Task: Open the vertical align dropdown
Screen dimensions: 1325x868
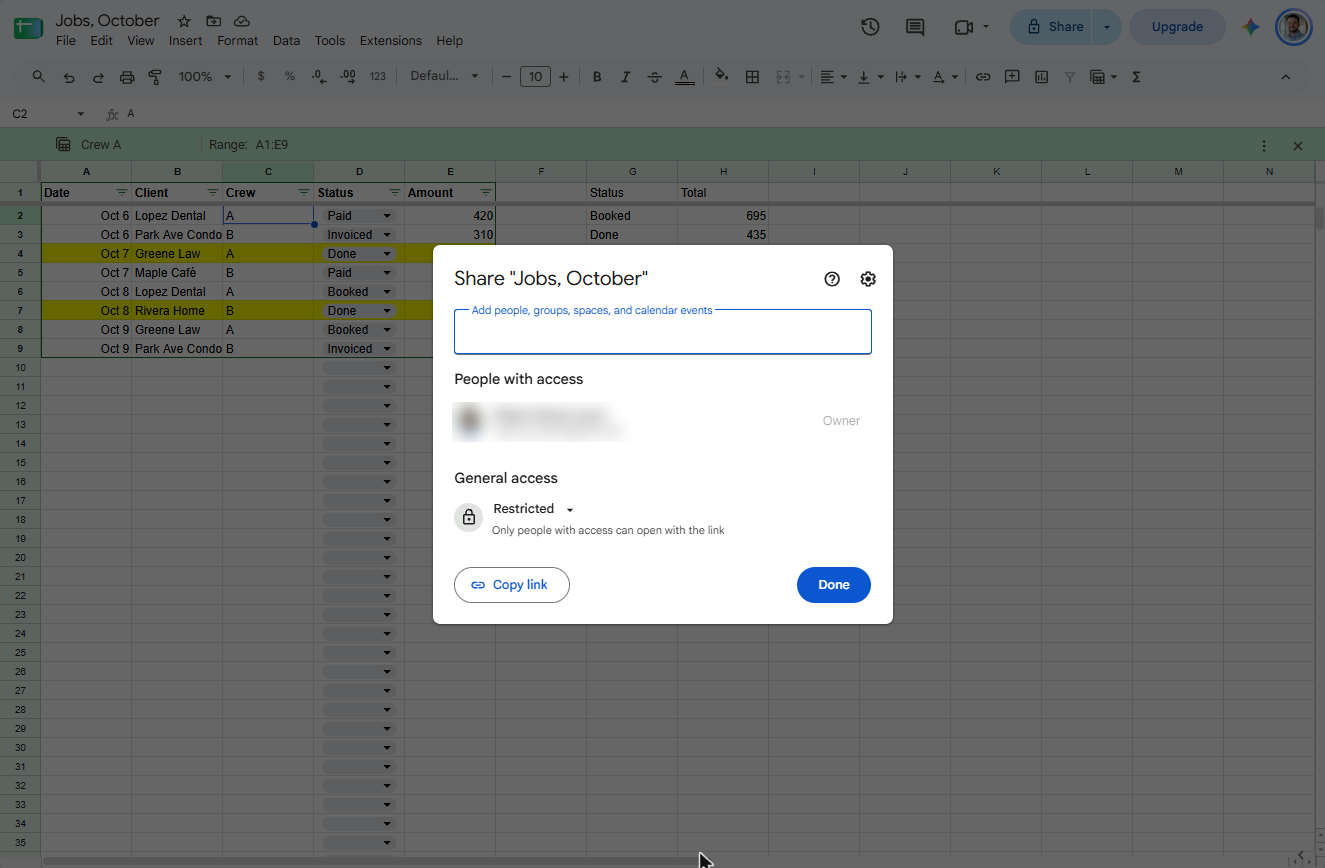Action: 870,77
